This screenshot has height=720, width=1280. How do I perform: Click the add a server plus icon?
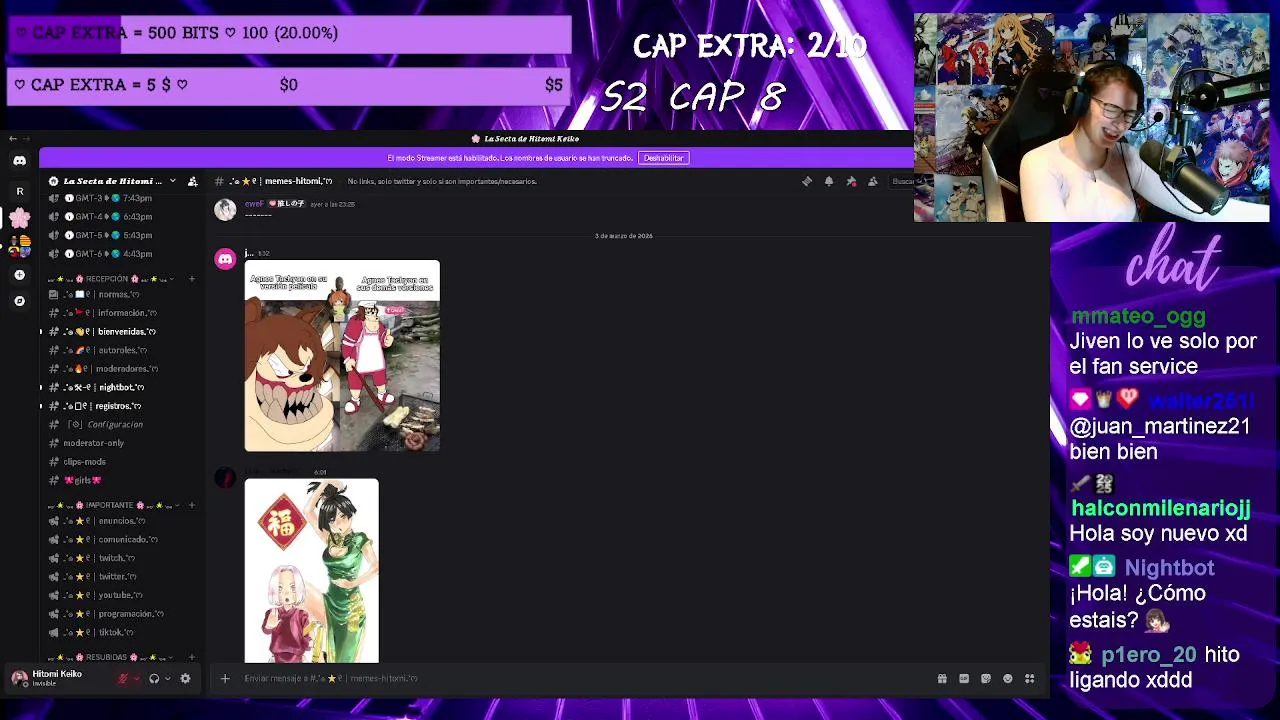pyautogui.click(x=19, y=274)
